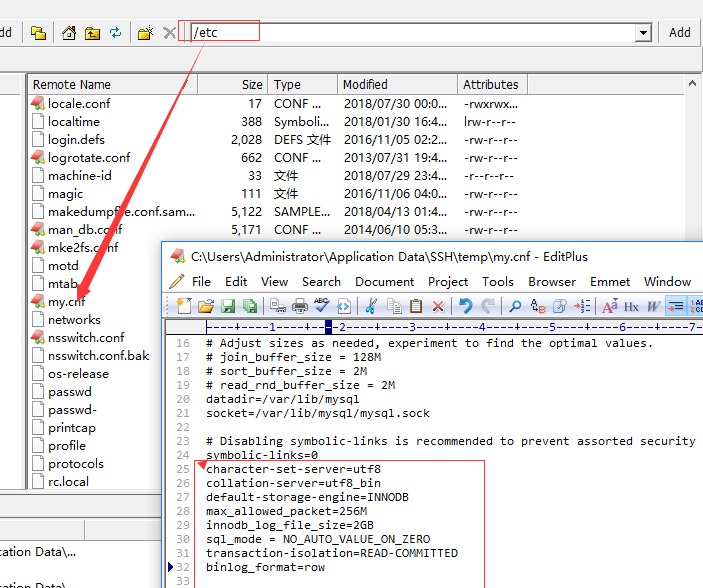Refresh the remote file listing
Screen dimensions: 703x588
[x=116, y=33]
